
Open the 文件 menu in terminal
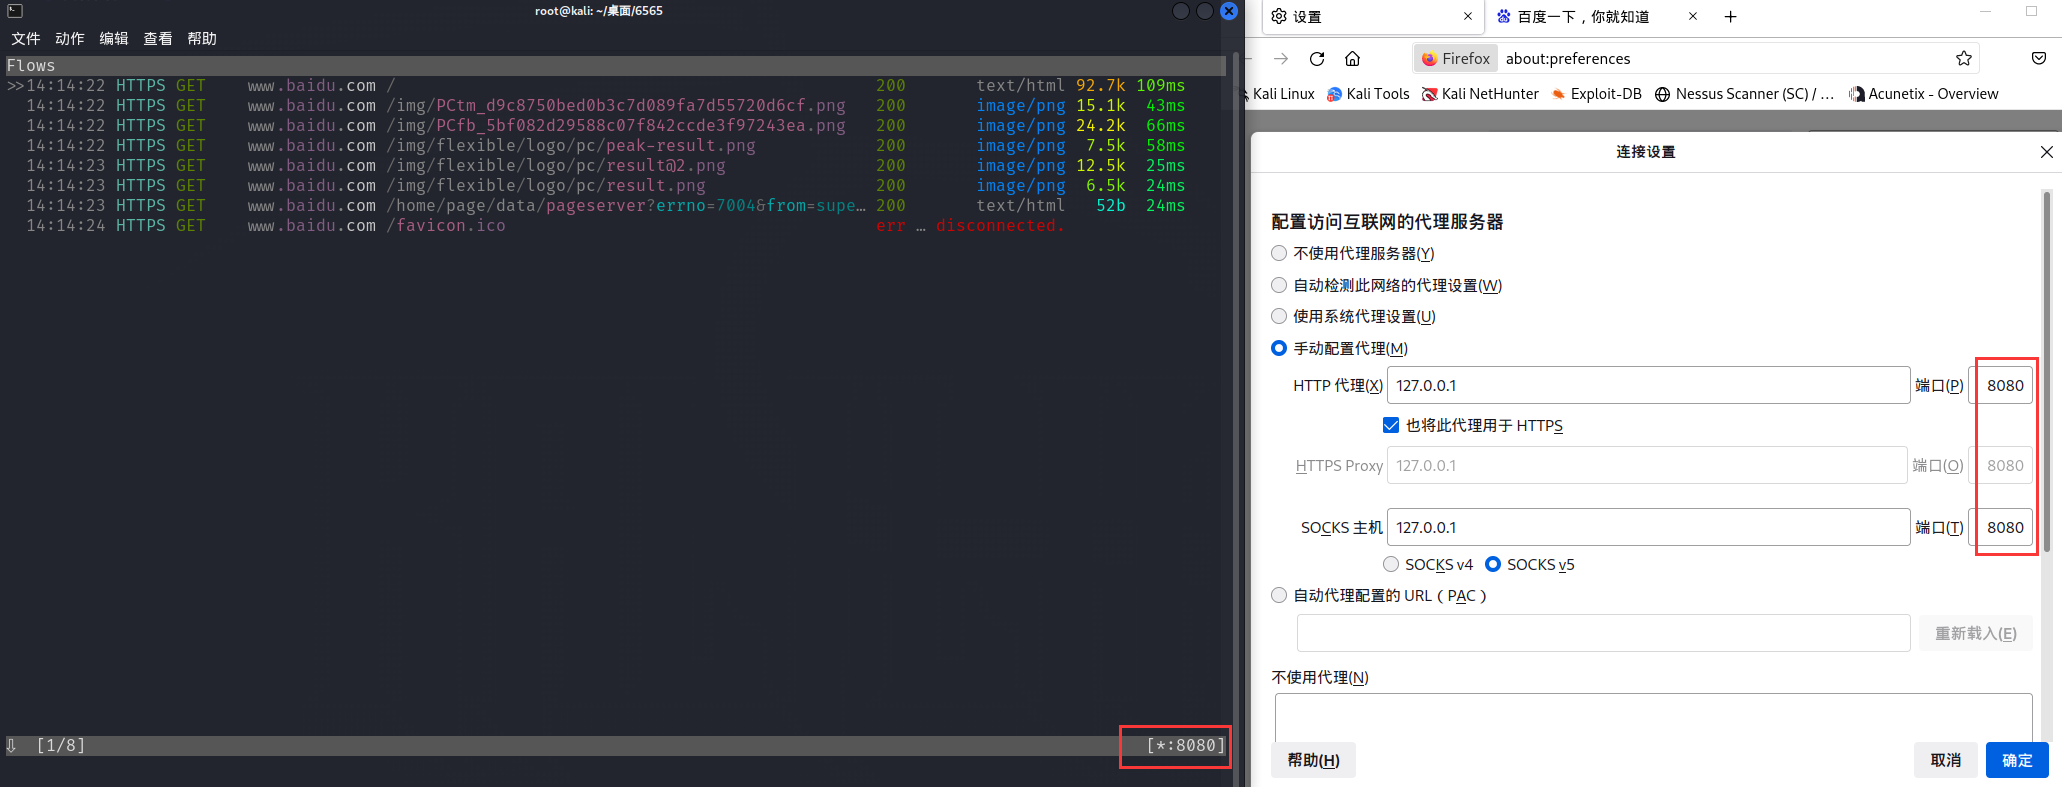pos(26,39)
